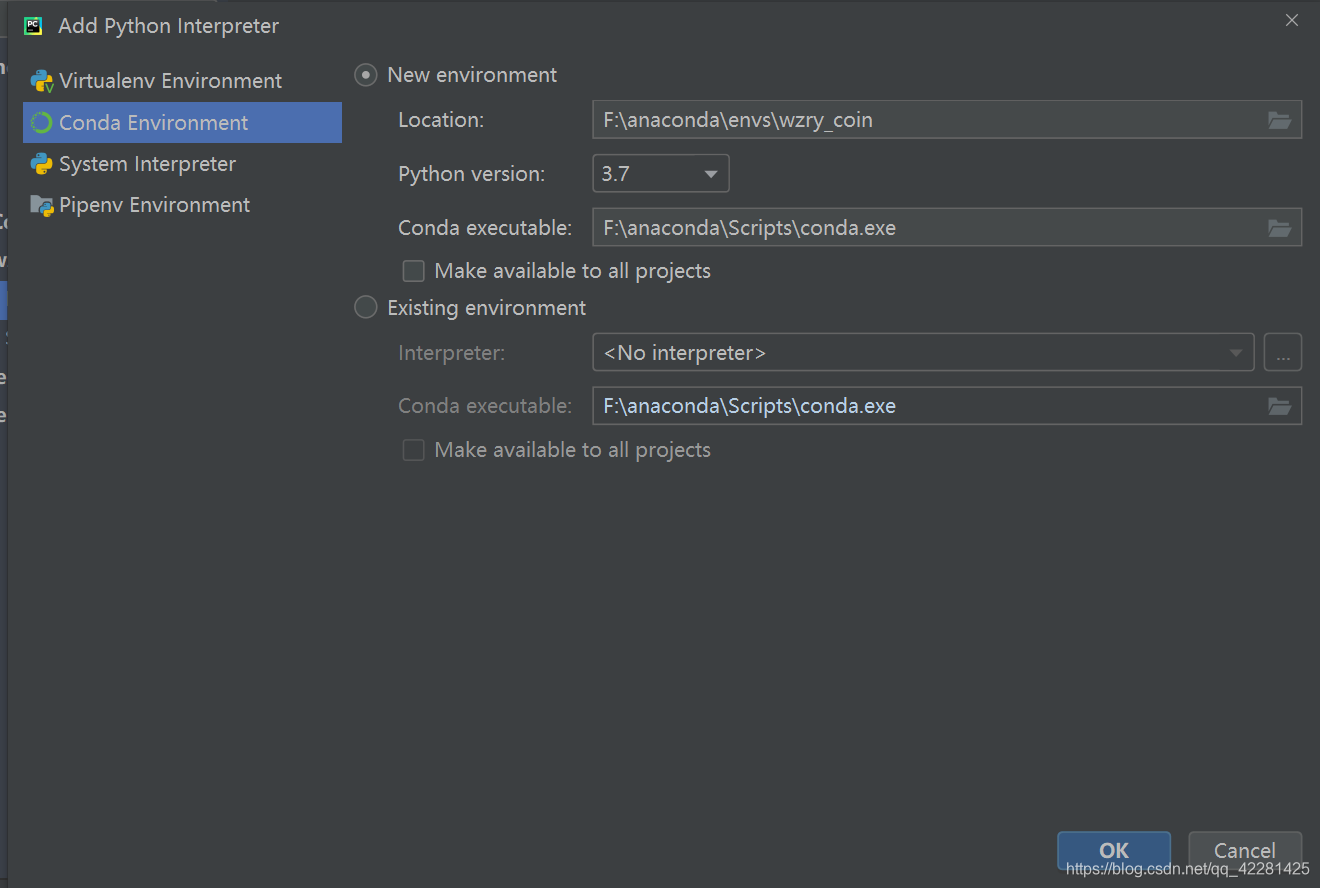This screenshot has height=888, width=1320.
Task: Browse folder for new environment Location
Action: click(x=1279, y=120)
